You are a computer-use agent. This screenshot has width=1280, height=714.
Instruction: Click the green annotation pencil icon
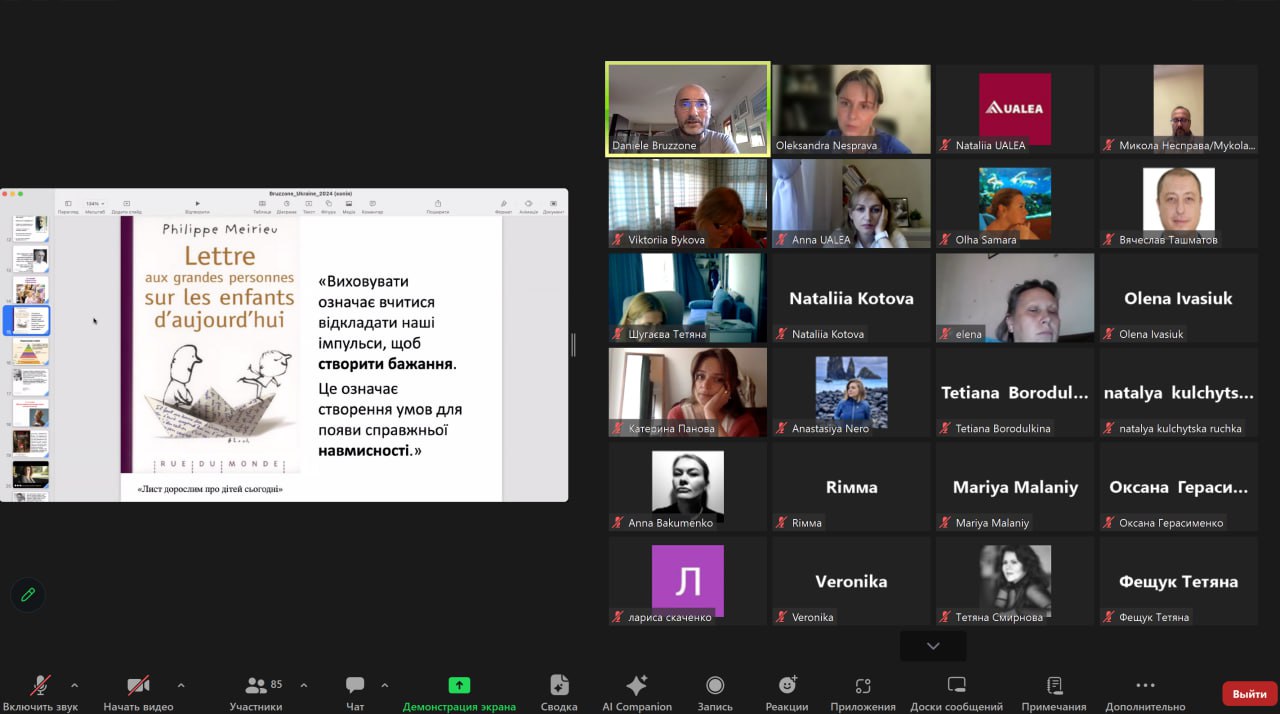click(28, 595)
